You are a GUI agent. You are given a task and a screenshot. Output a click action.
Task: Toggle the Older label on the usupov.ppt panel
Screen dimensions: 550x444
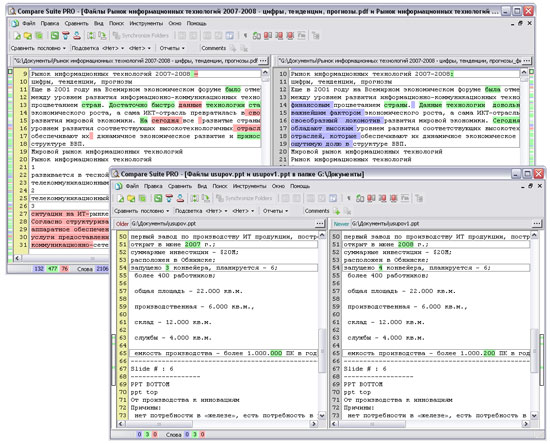pos(122,224)
